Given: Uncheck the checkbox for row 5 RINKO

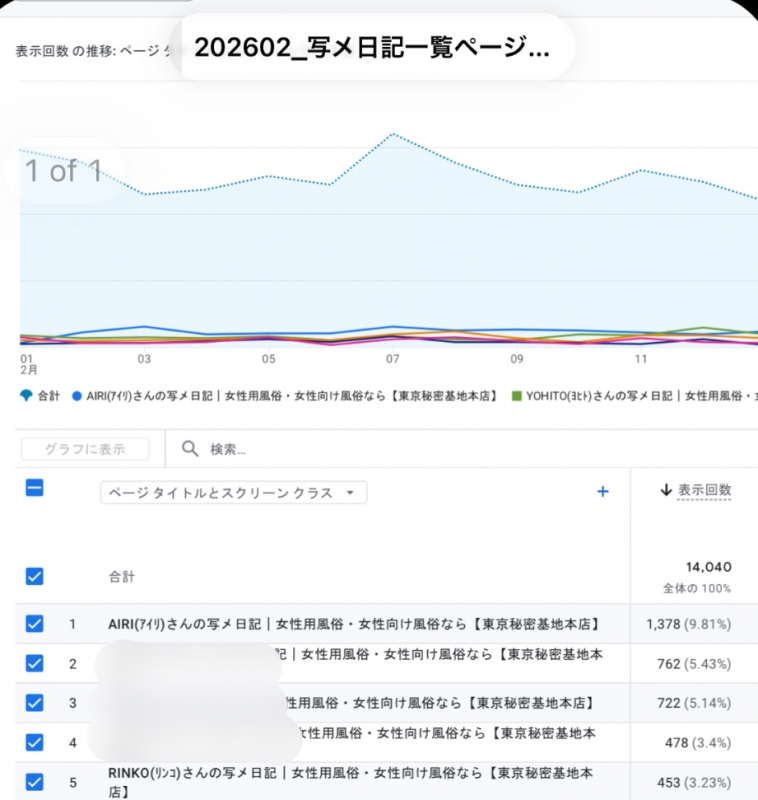Looking at the screenshot, I should click(x=34, y=781).
